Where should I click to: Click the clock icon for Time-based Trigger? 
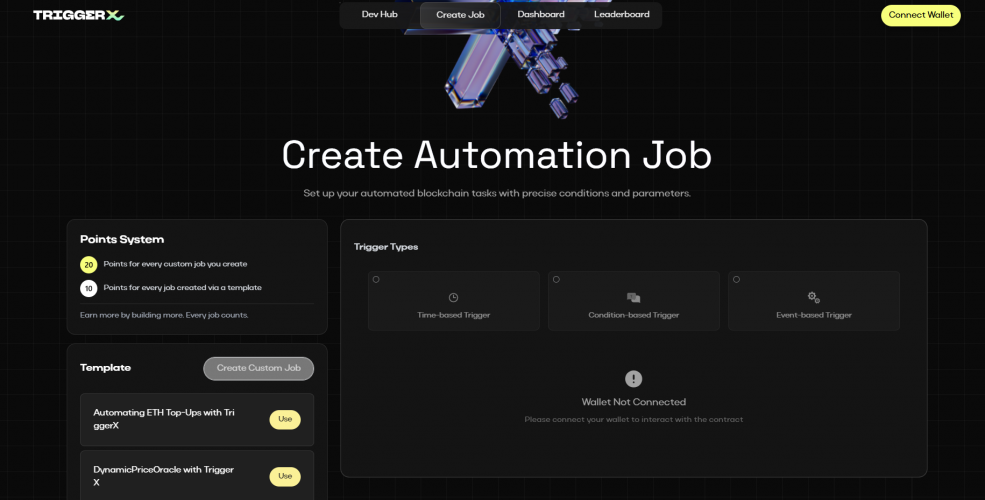[454, 297]
